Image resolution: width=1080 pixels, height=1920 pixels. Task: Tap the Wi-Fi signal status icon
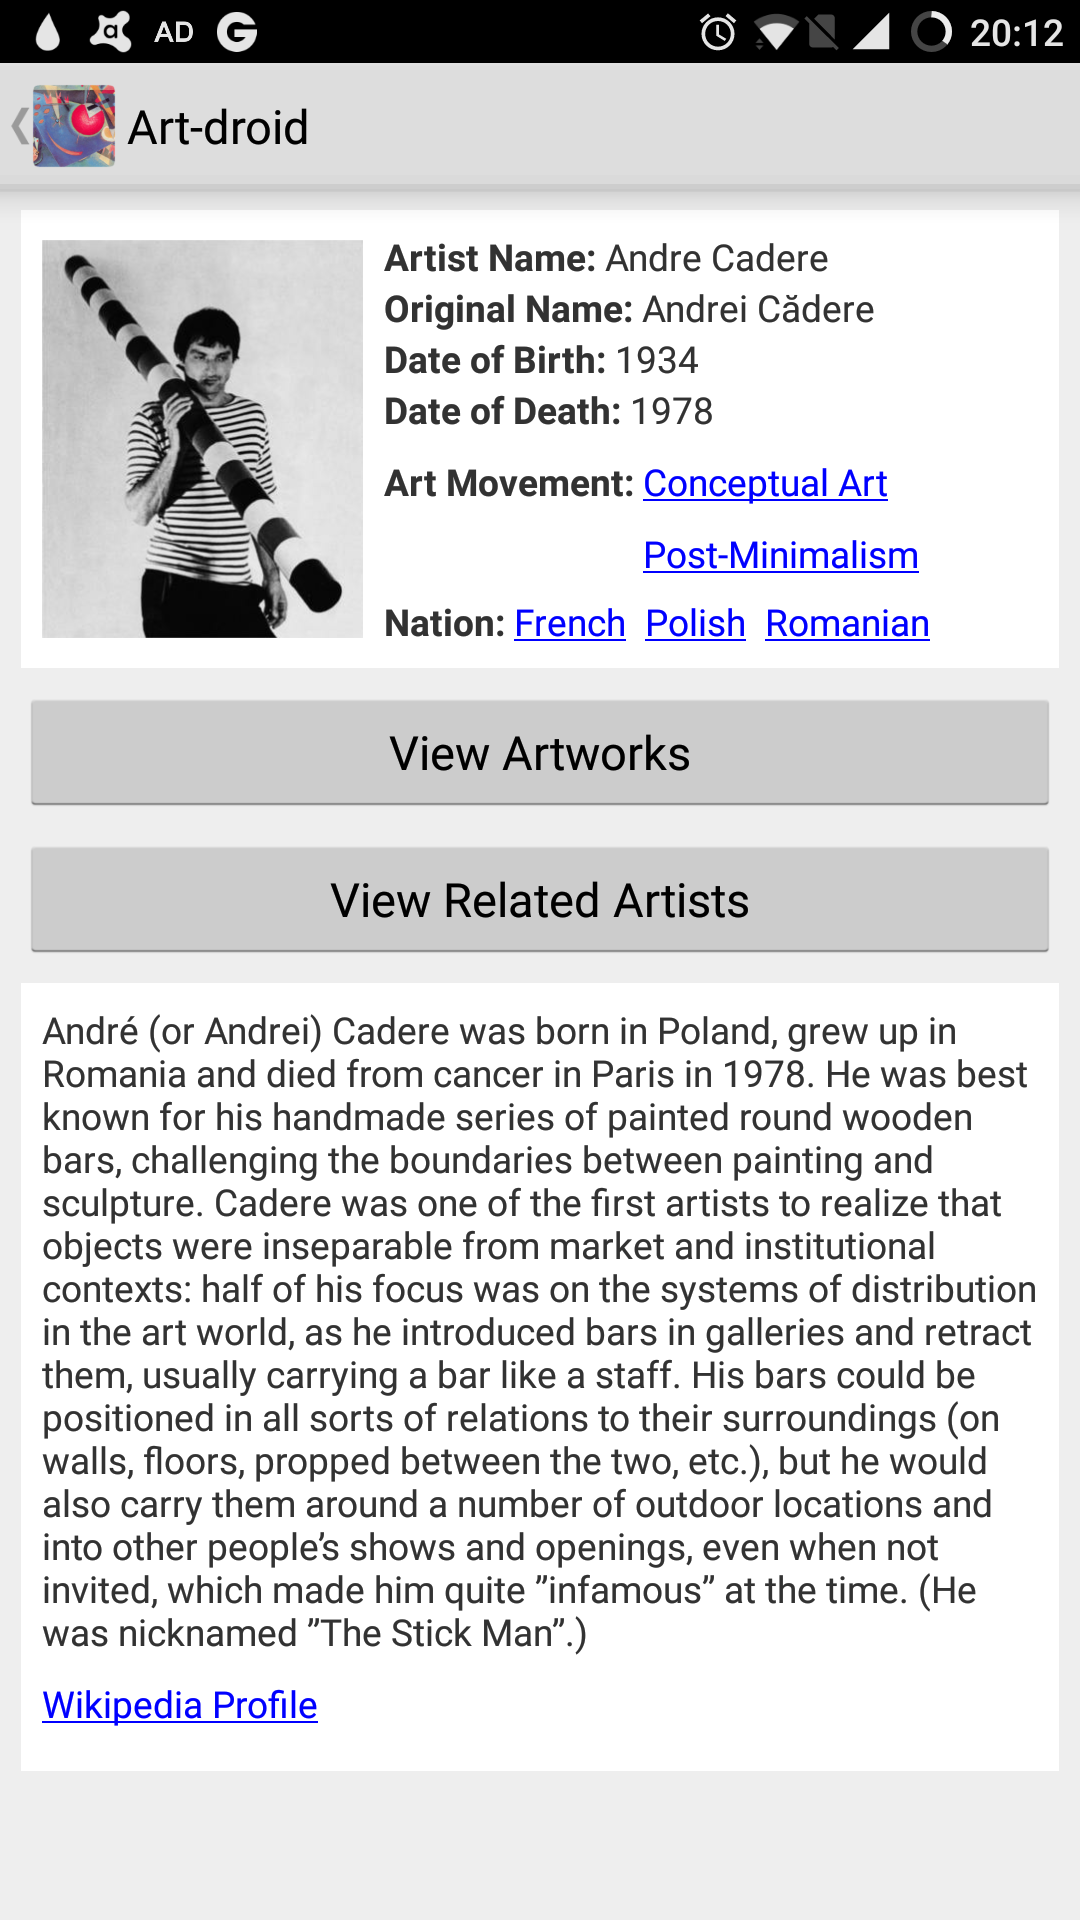pyautogui.click(x=775, y=33)
